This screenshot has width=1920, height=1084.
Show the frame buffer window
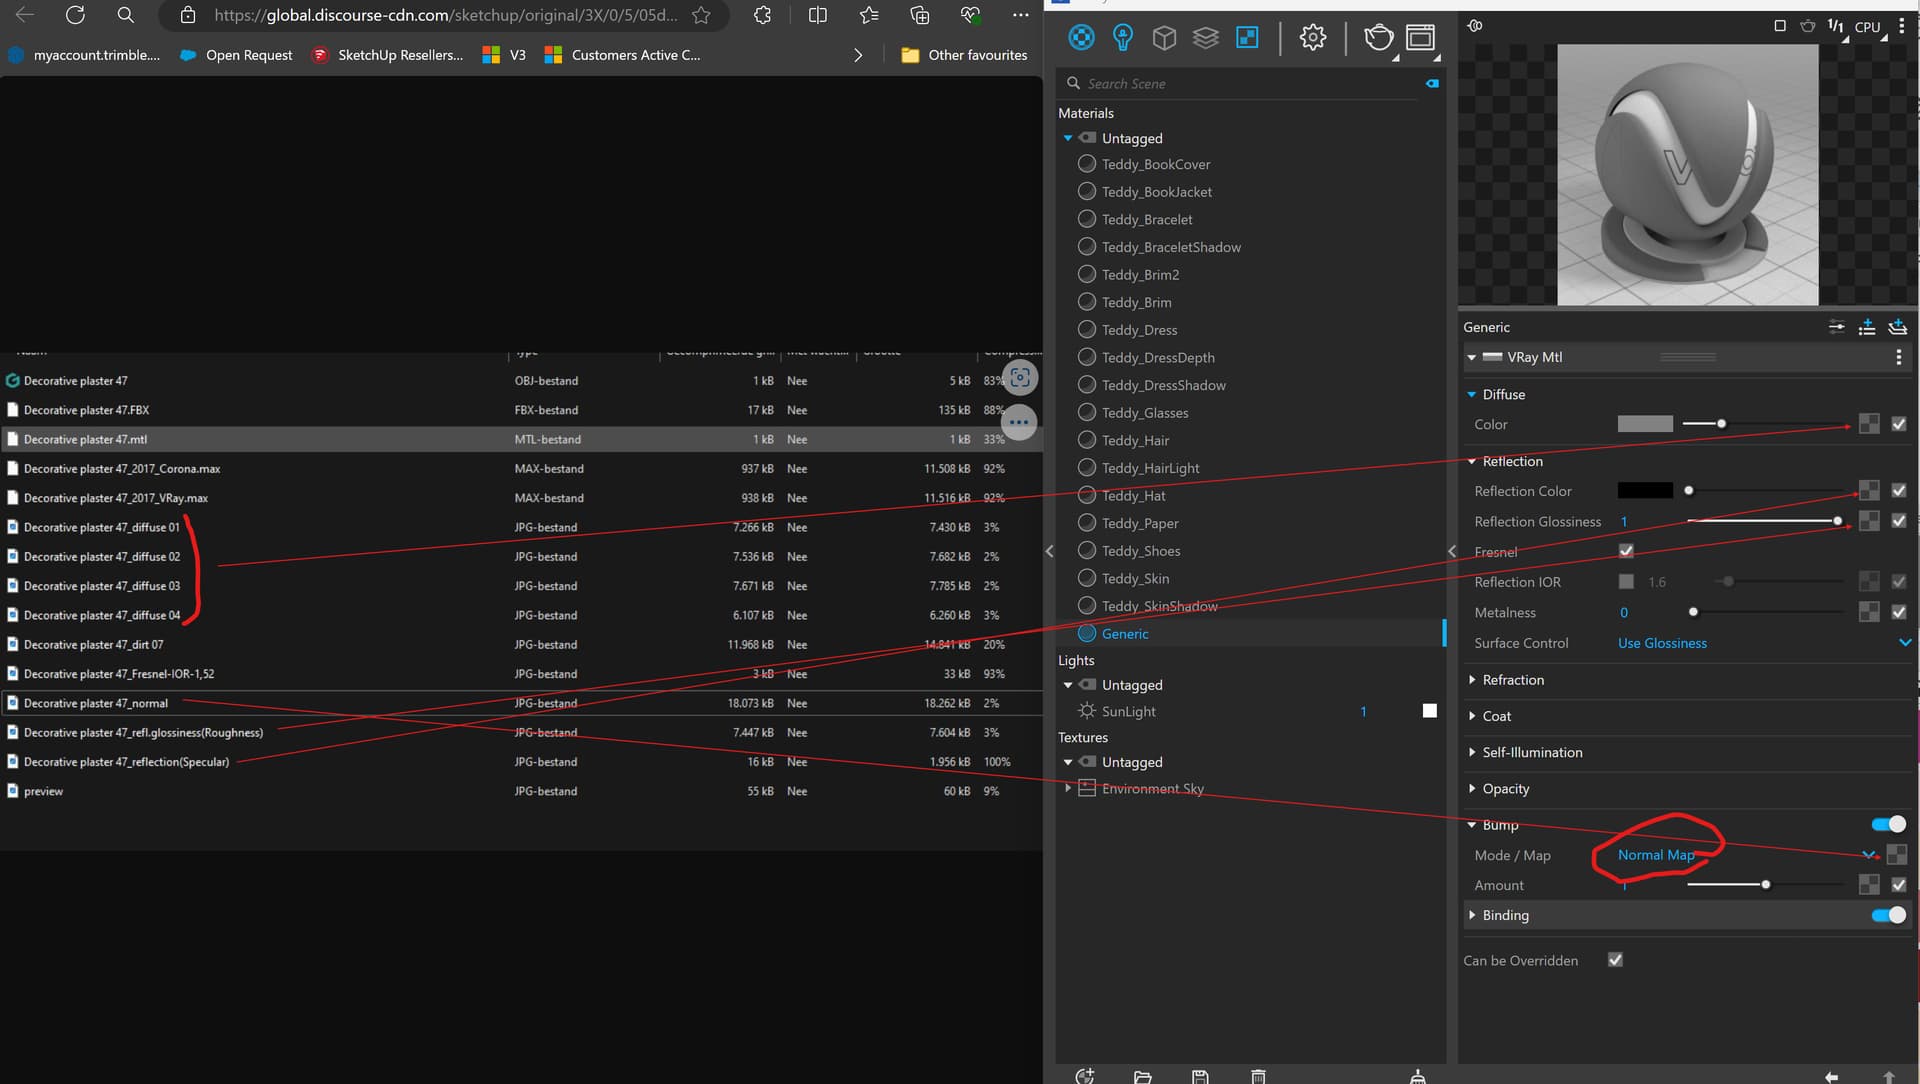click(1420, 38)
